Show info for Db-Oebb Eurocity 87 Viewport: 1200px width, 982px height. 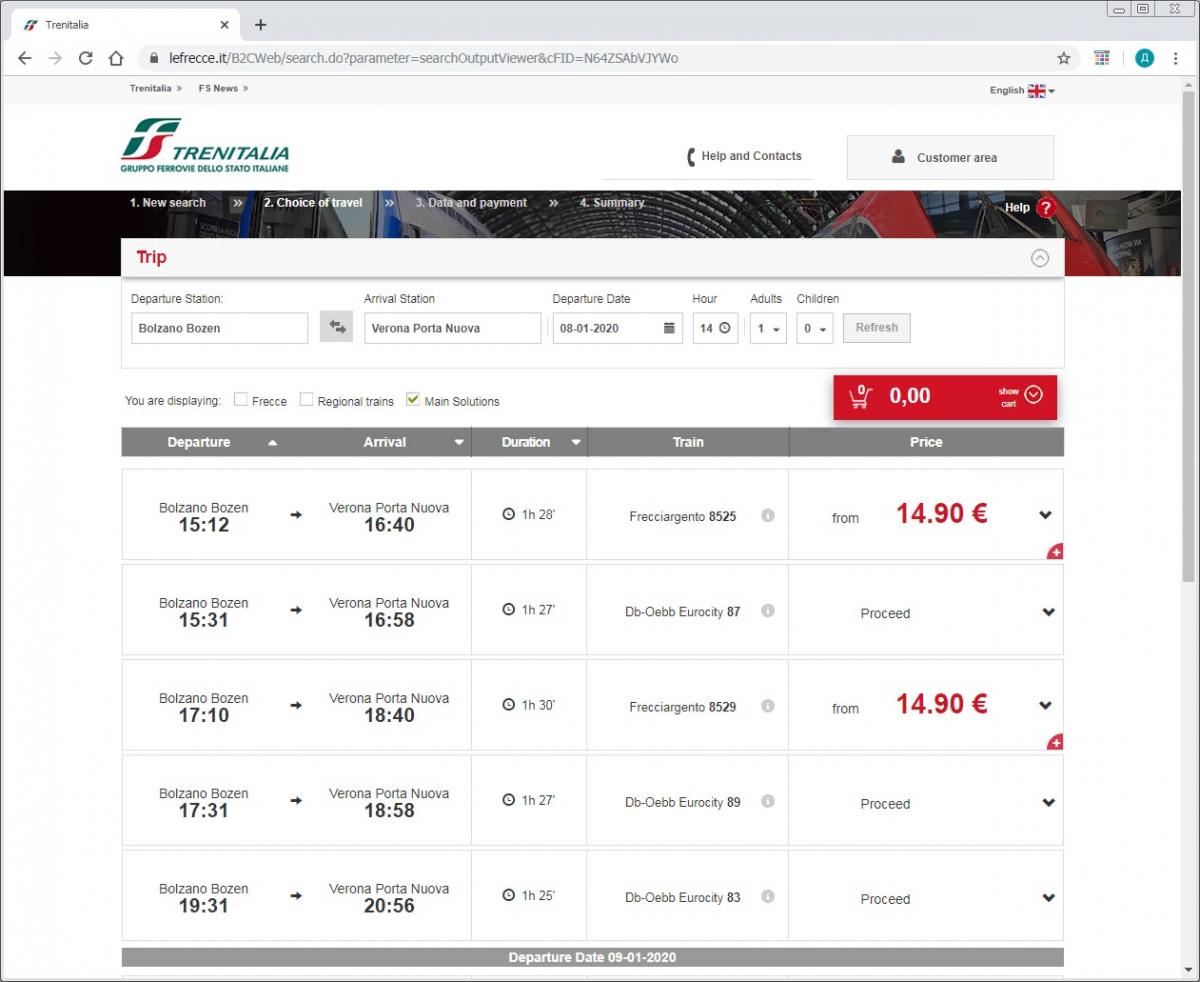[768, 611]
